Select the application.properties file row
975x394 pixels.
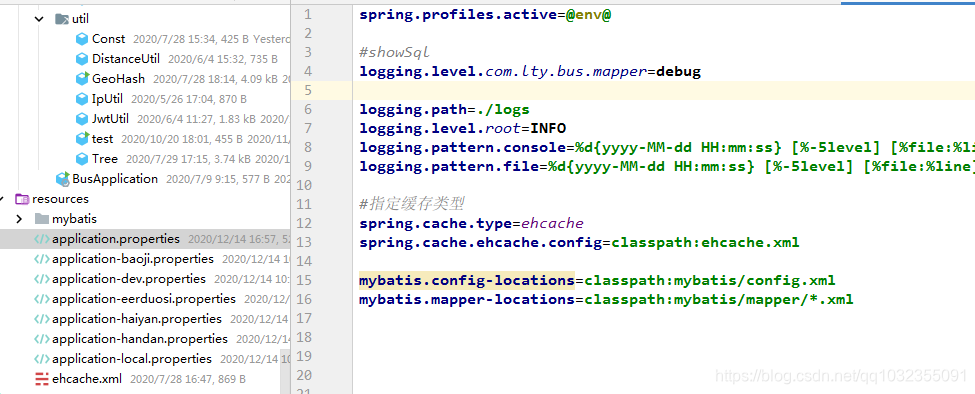146,239
